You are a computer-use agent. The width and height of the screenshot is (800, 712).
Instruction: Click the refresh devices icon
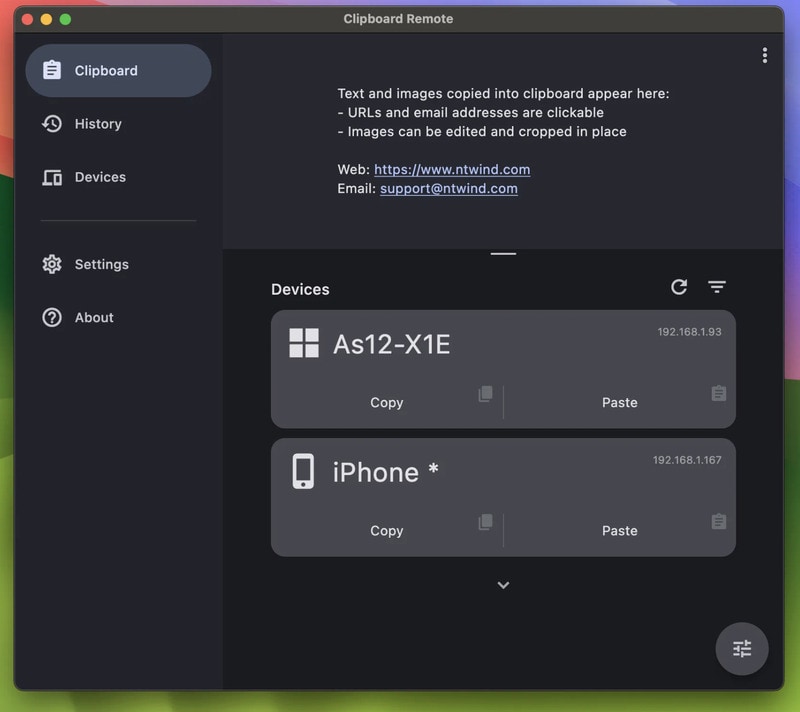(x=679, y=287)
